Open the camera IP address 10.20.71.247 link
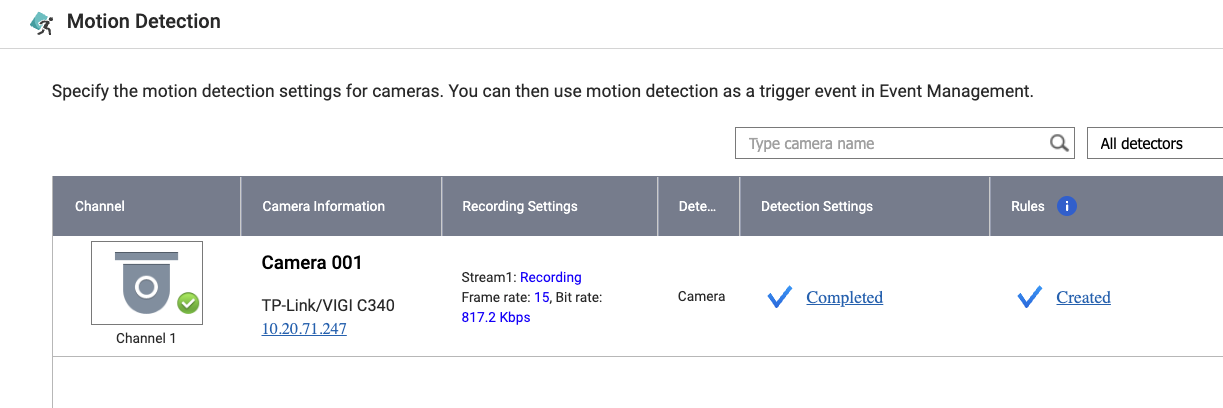The height and width of the screenshot is (408, 1223). tap(304, 328)
